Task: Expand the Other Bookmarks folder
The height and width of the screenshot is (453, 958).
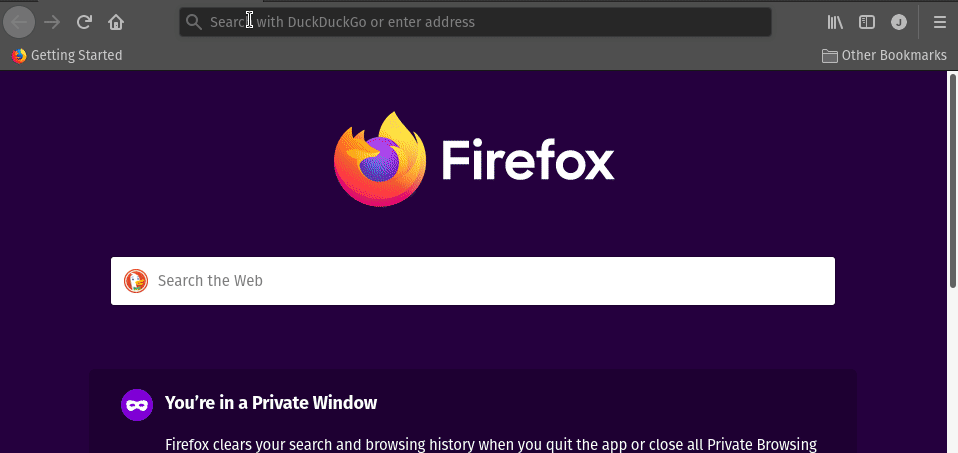Action: [x=884, y=56]
